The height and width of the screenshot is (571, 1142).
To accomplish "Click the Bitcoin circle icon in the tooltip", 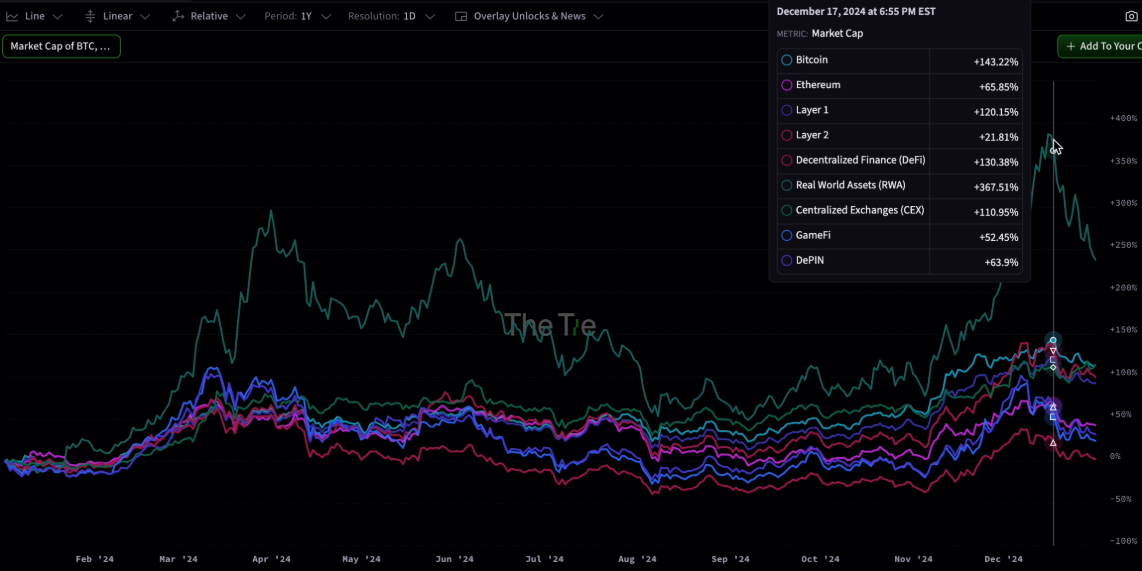I will [787, 61].
